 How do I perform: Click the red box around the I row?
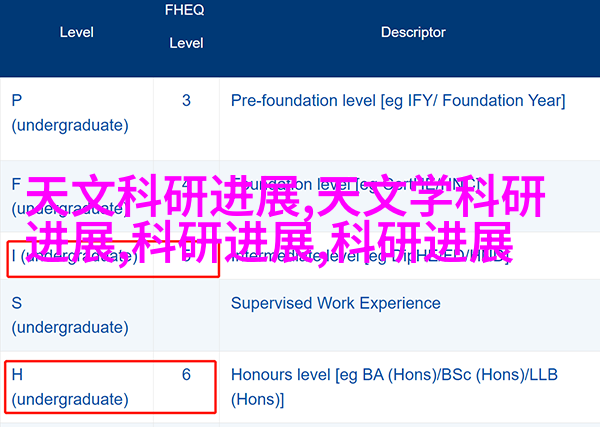tap(113, 259)
